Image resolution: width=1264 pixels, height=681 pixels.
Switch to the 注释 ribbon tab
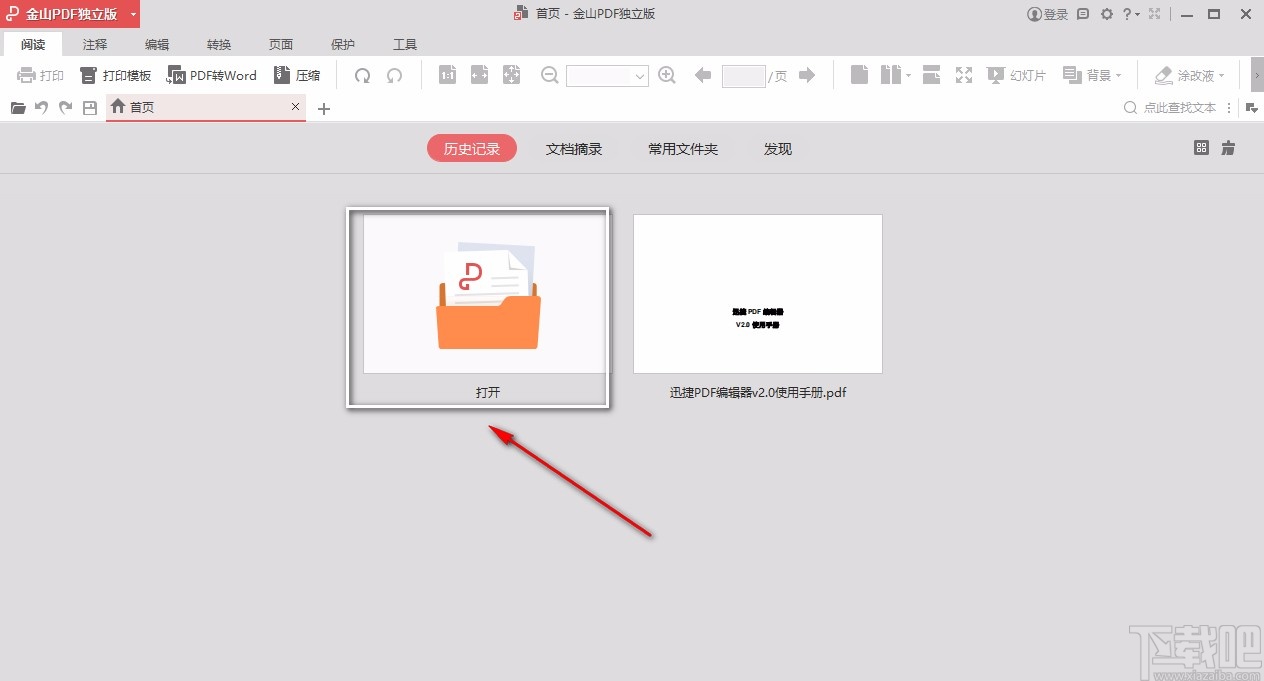pyautogui.click(x=94, y=44)
